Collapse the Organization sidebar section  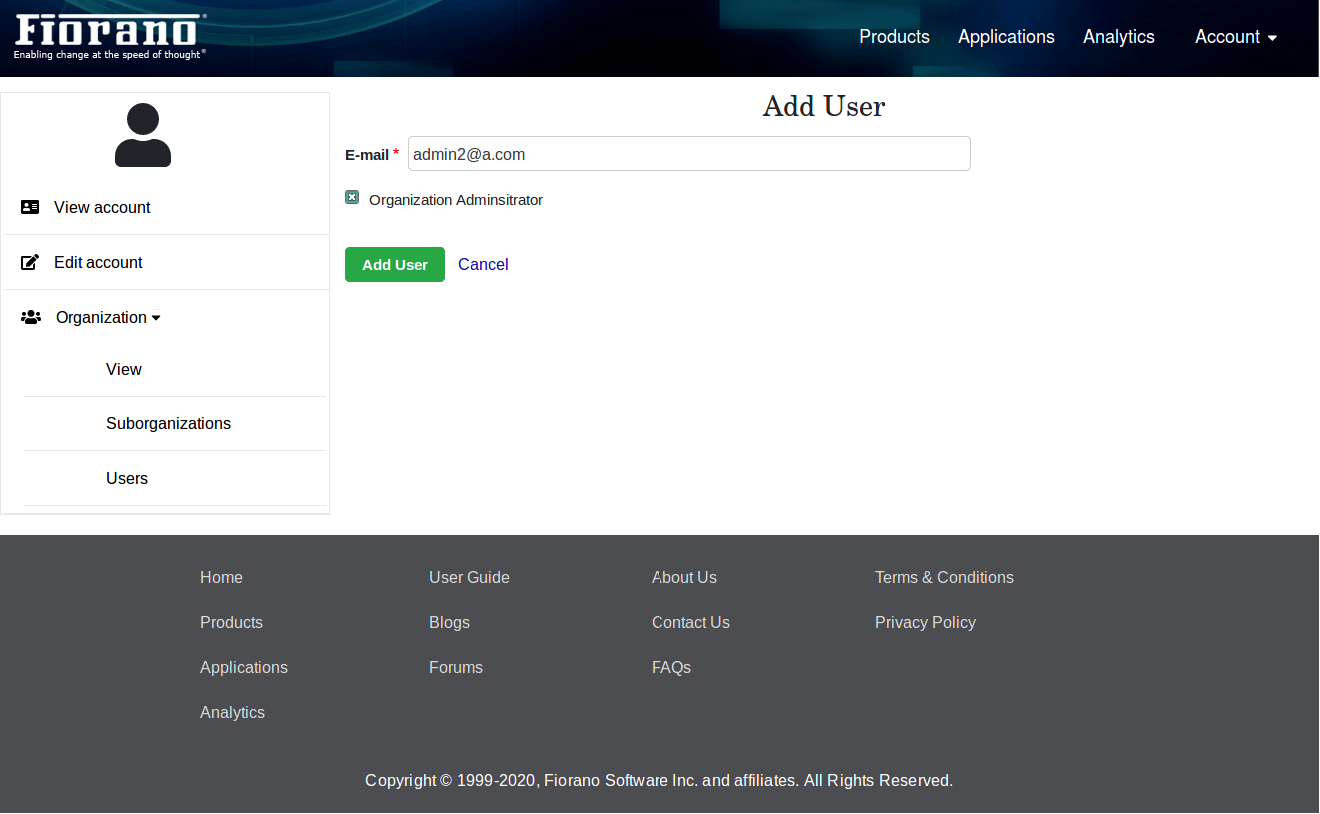tap(108, 317)
